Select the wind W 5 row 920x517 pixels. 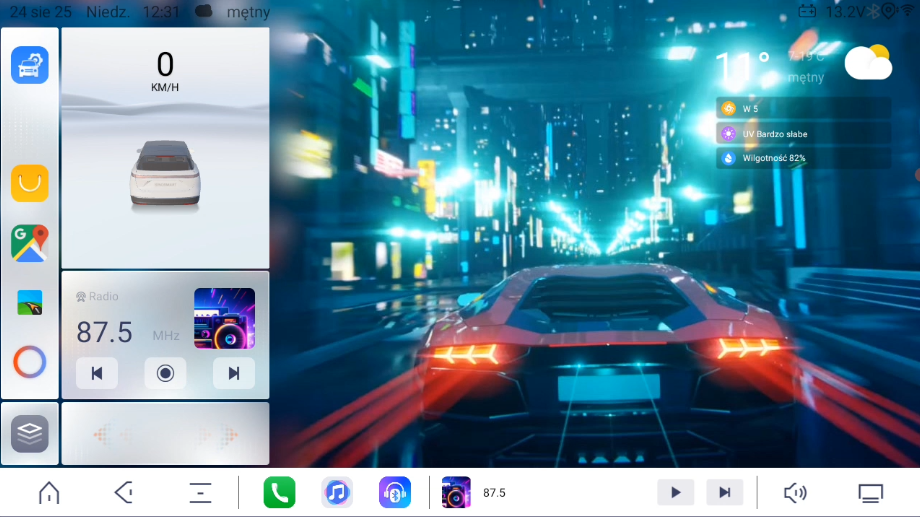[803, 109]
